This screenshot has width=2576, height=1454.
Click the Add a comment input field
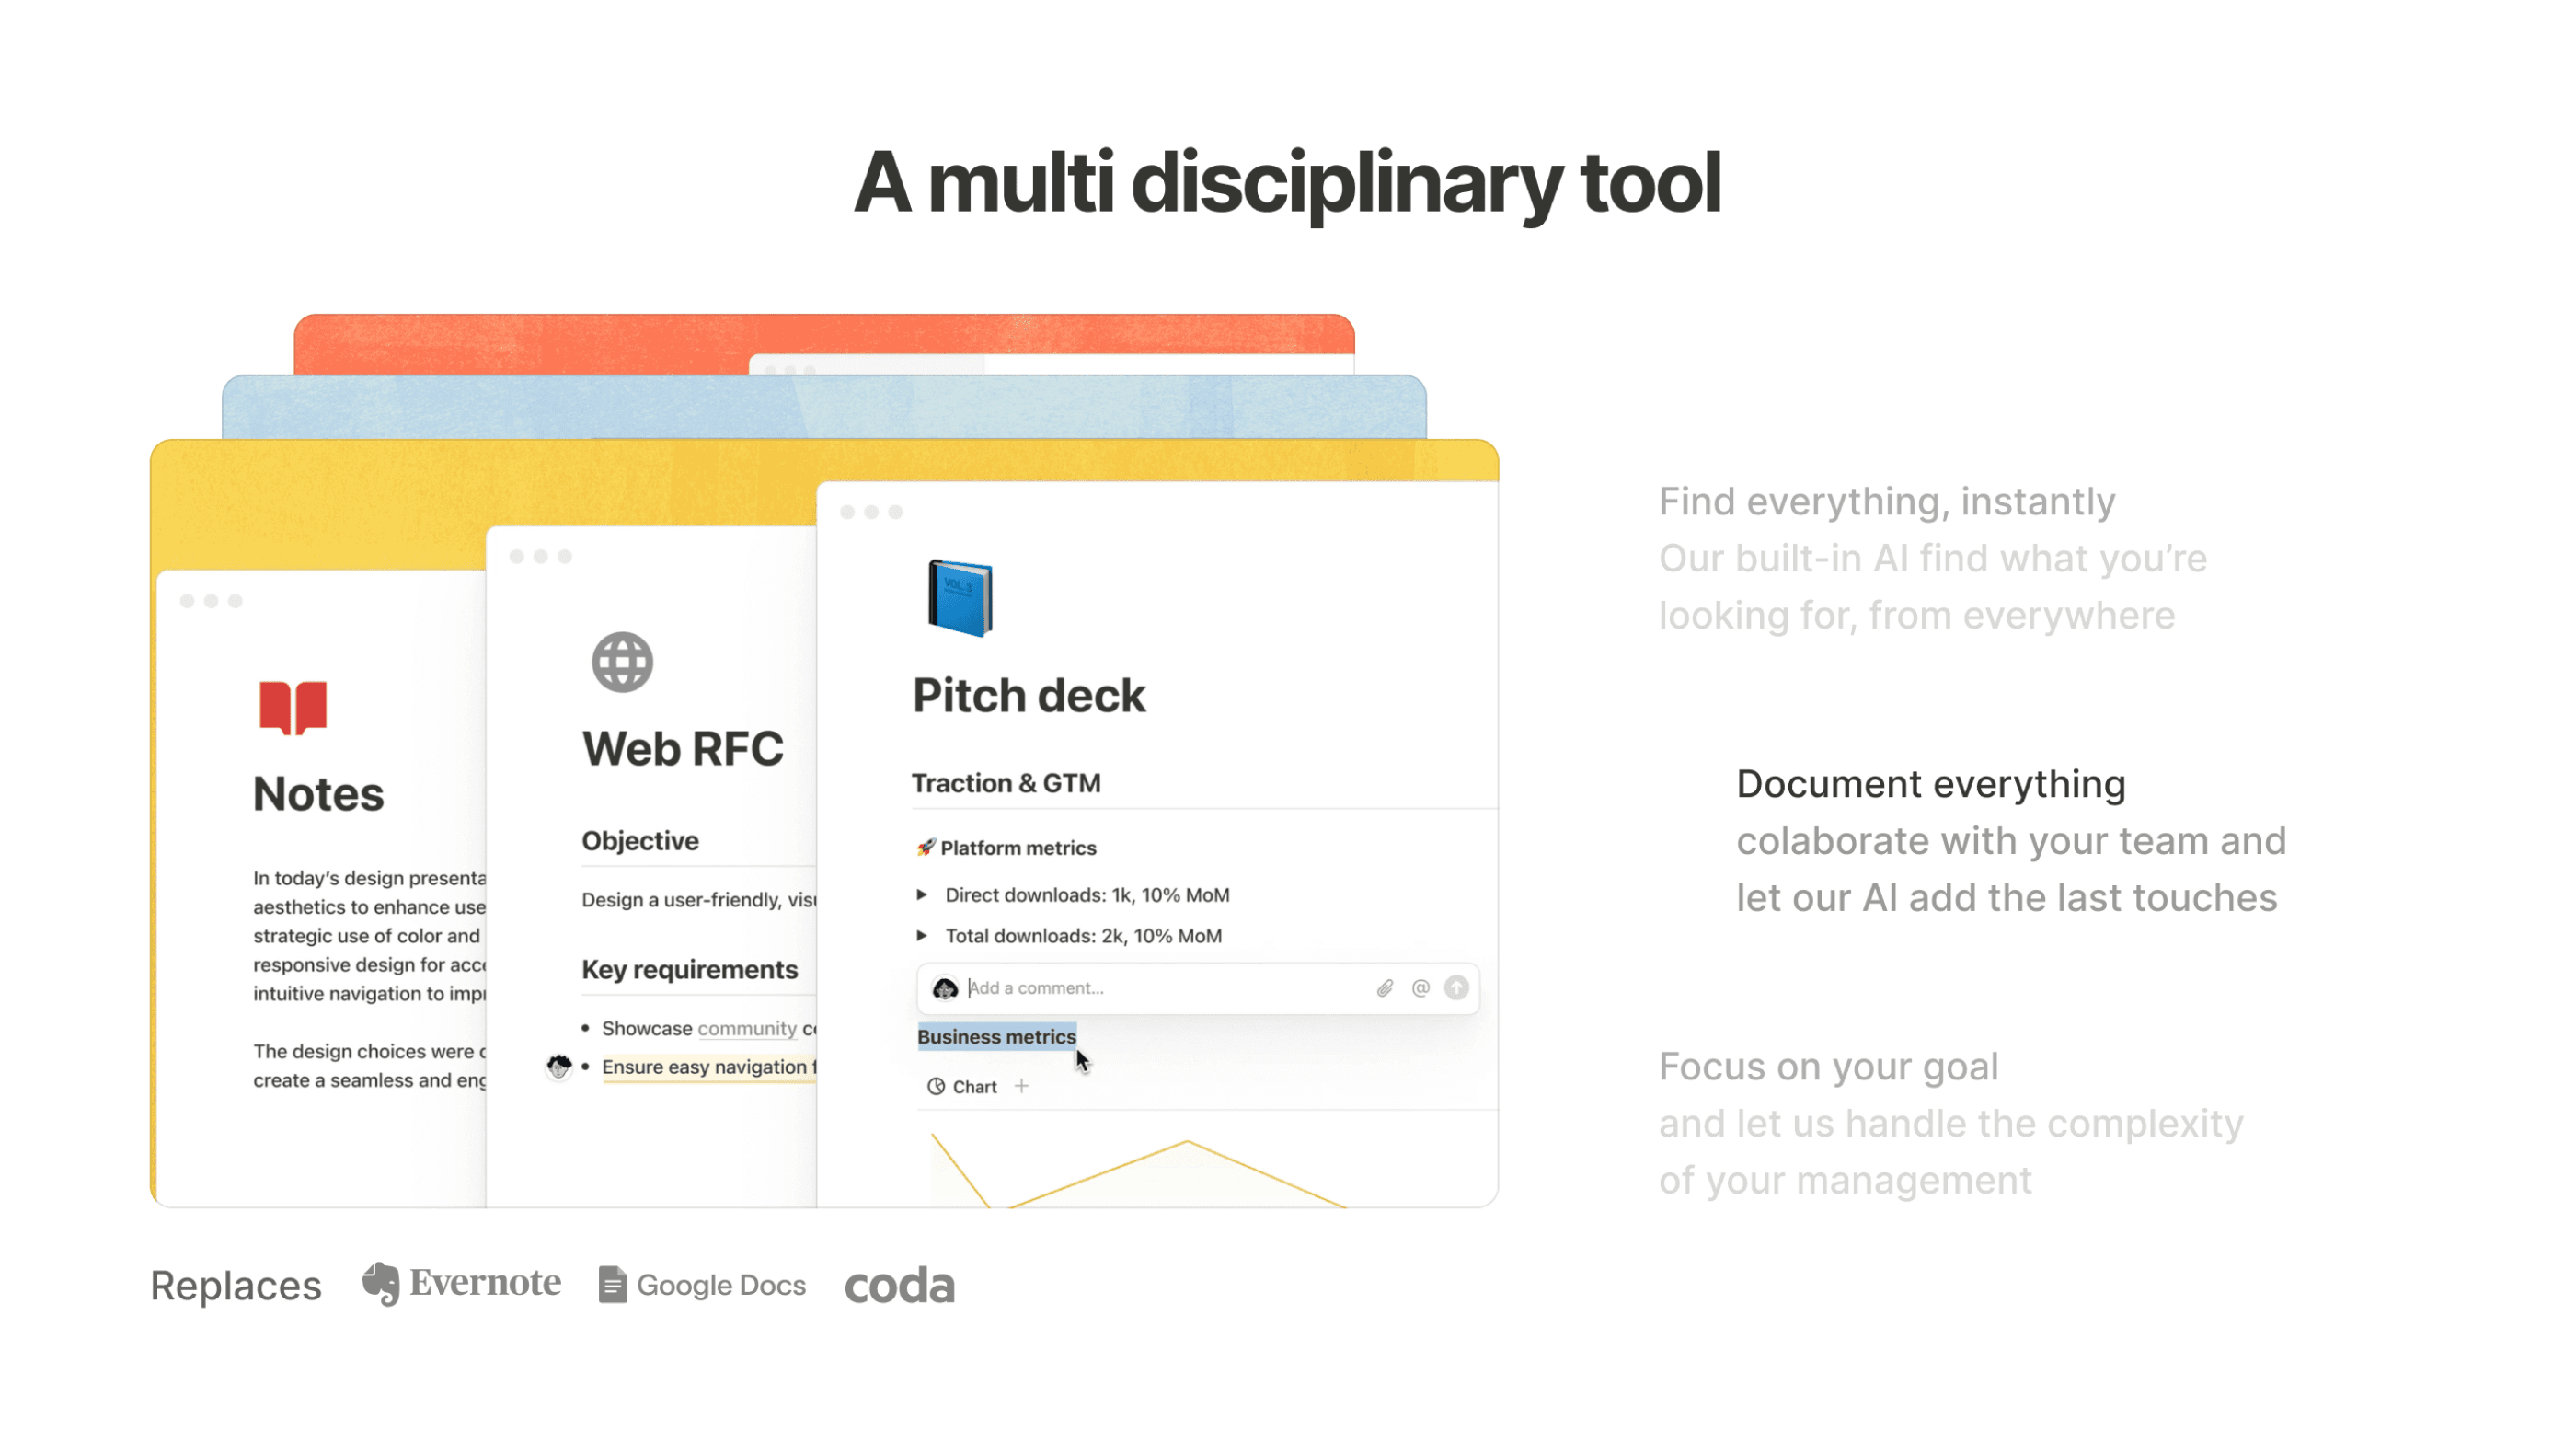[1160, 988]
